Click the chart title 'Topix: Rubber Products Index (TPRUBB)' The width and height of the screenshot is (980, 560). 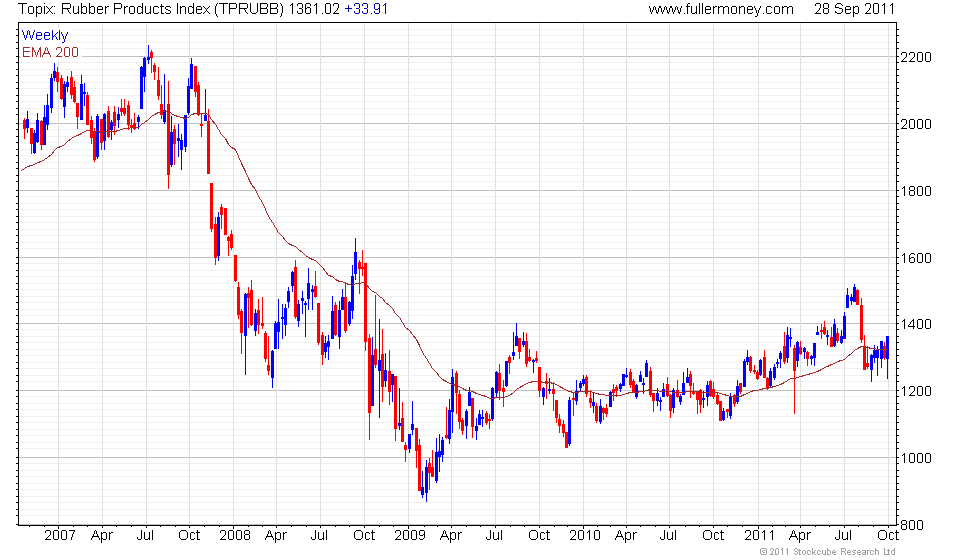tap(151, 9)
